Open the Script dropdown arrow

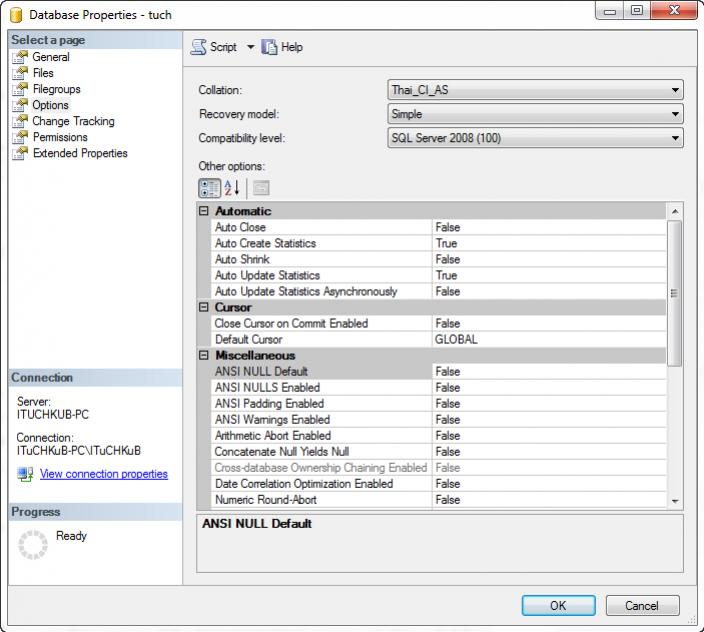point(250,47)
